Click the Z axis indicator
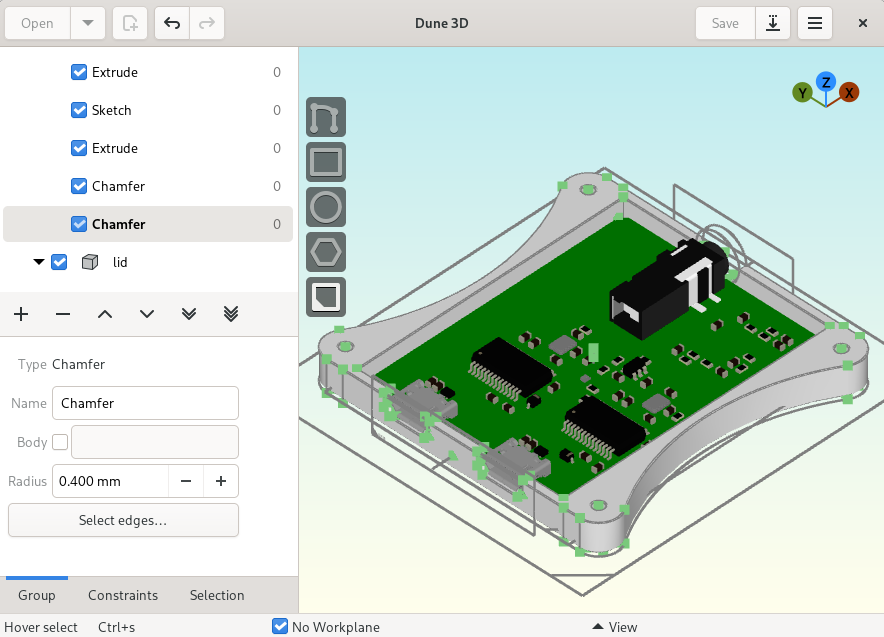This screenshot has height=637, width=884. [826, 82]
